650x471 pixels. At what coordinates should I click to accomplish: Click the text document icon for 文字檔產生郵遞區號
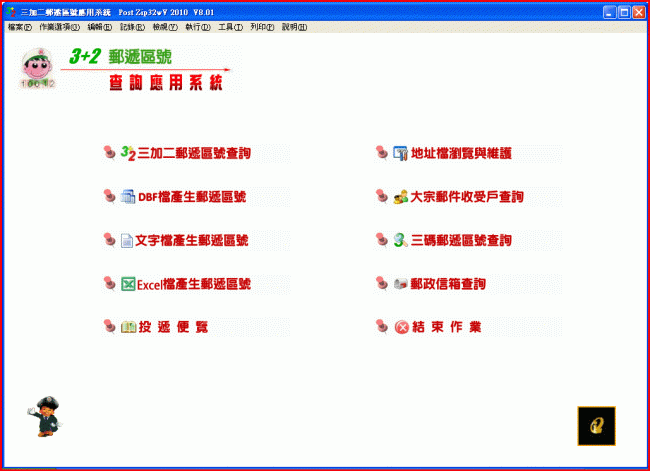127,241
